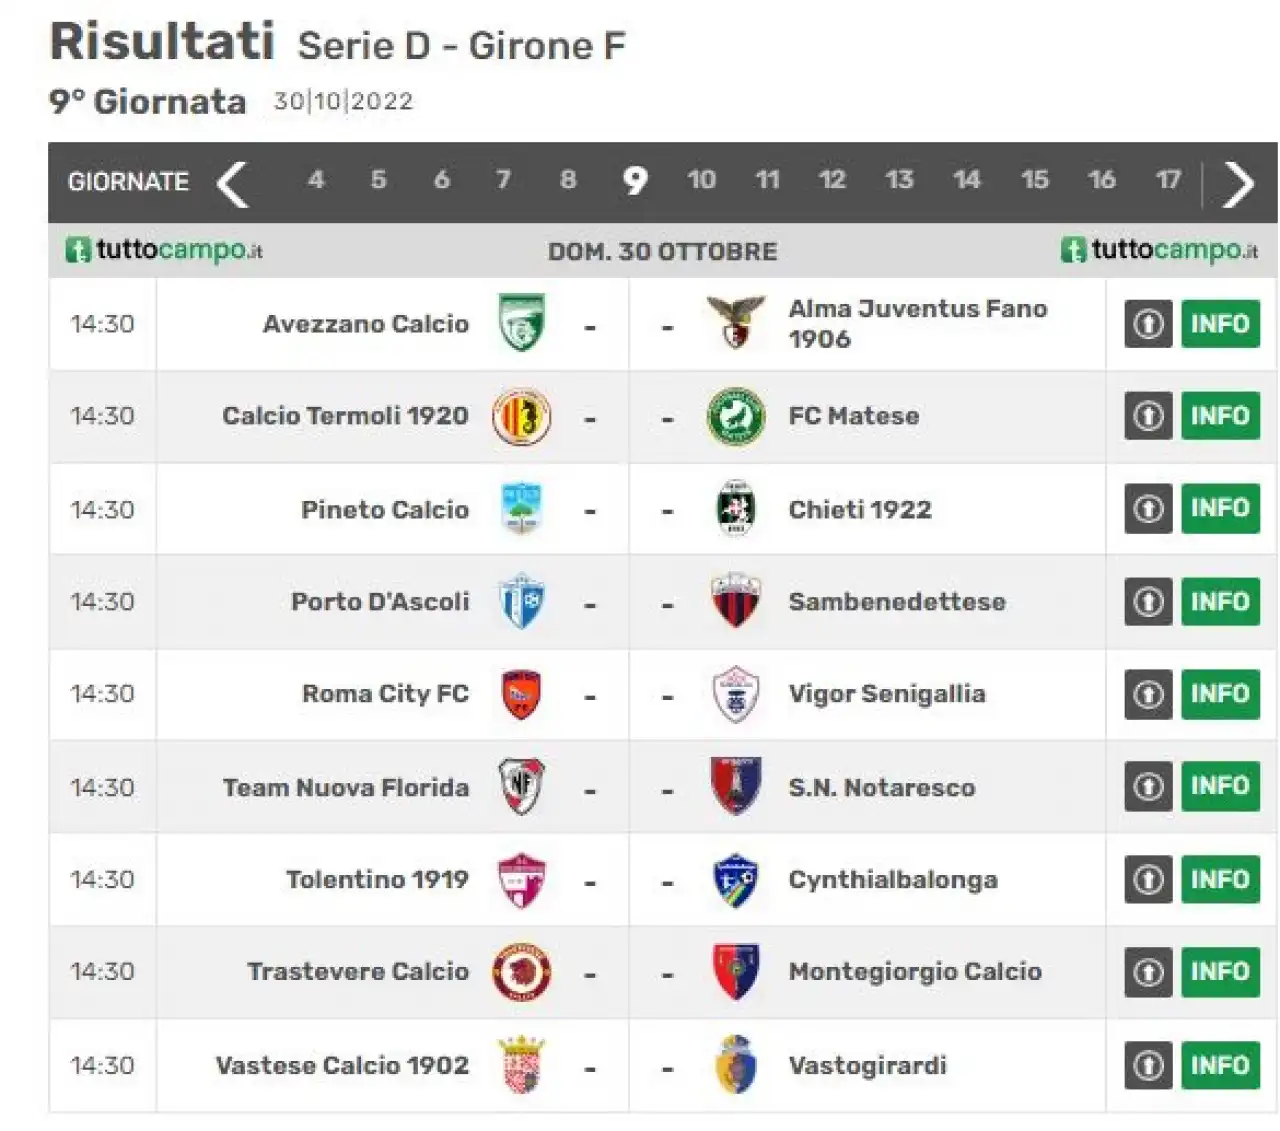The image size is (1280, 1131).
Task: Show next giornate with right chevron
Action: coord(1239,183)
